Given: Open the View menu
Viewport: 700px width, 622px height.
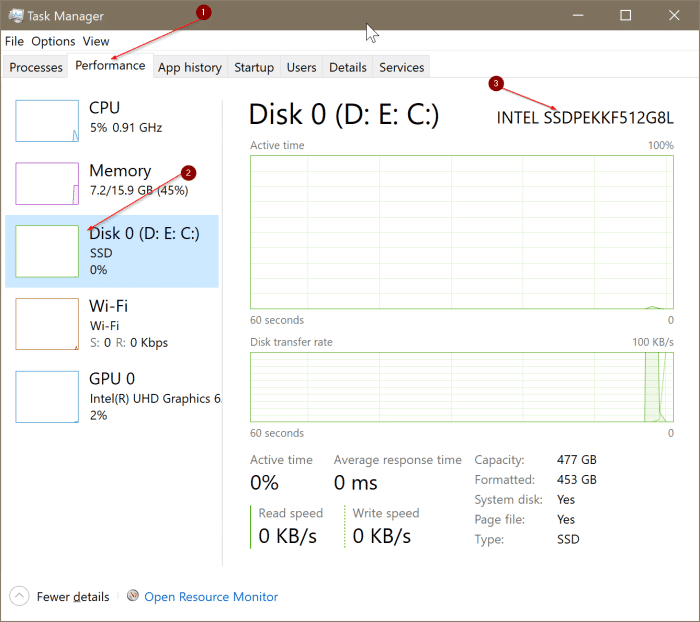Looking at the screenshot, I should pyautogui.click(x=96, y=42).
